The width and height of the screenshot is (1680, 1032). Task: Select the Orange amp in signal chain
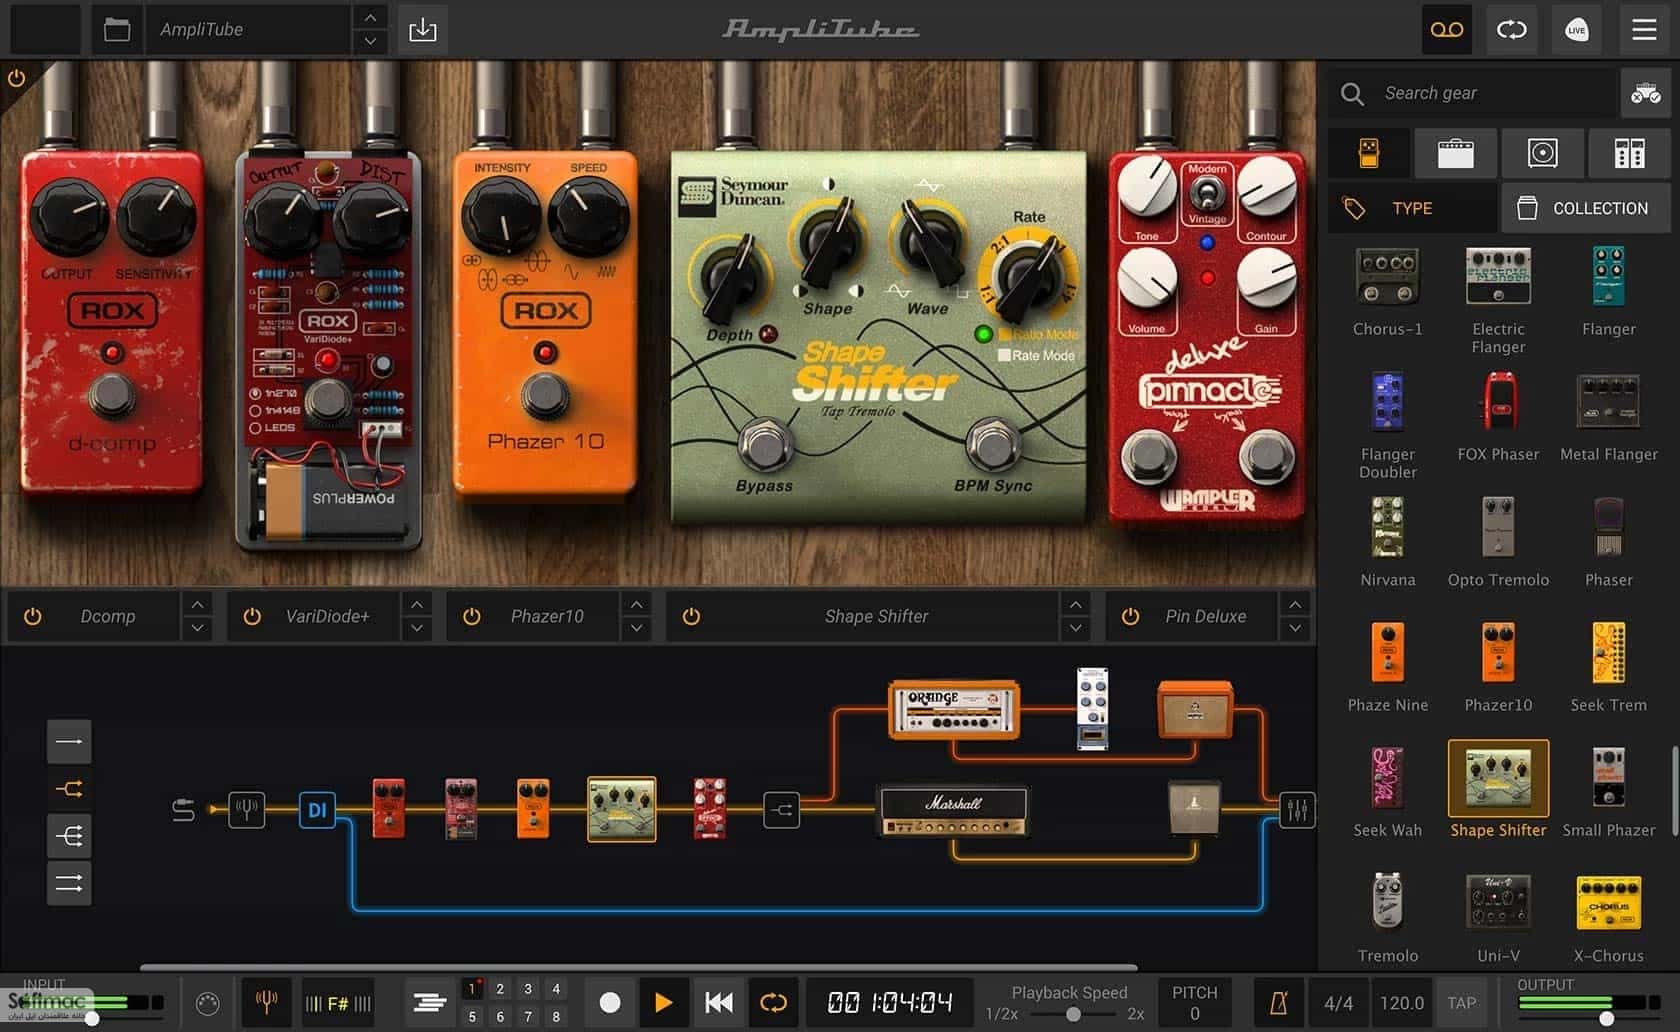point(953,709)
